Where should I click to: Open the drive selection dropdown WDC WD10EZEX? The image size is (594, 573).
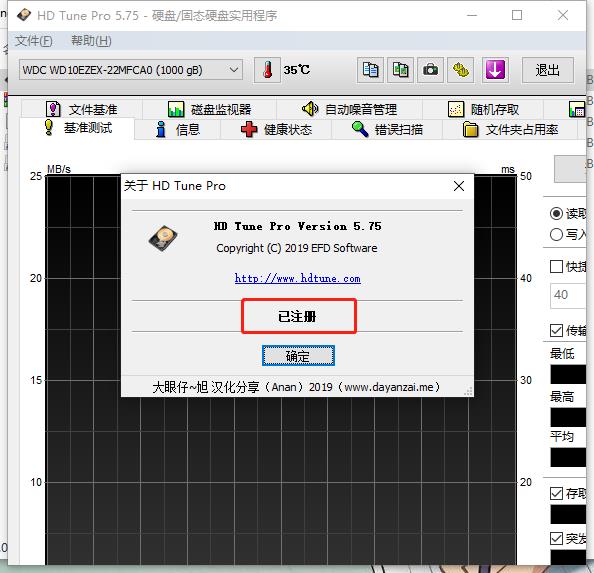pos(131,70)
